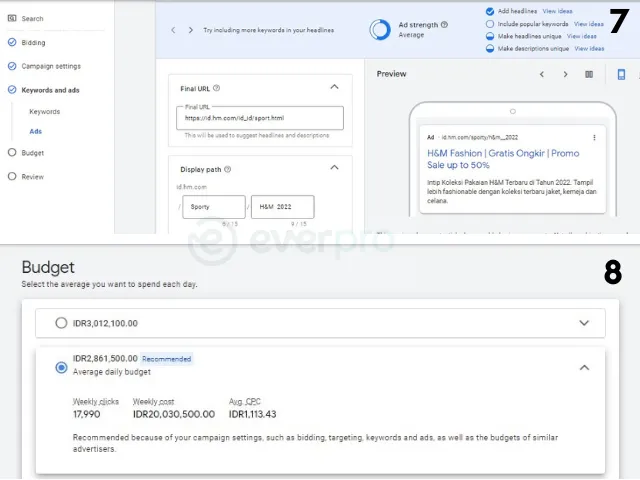Click the H&M_2022 display path field
This screenshot has height=480, width=640.
point(282,207)
